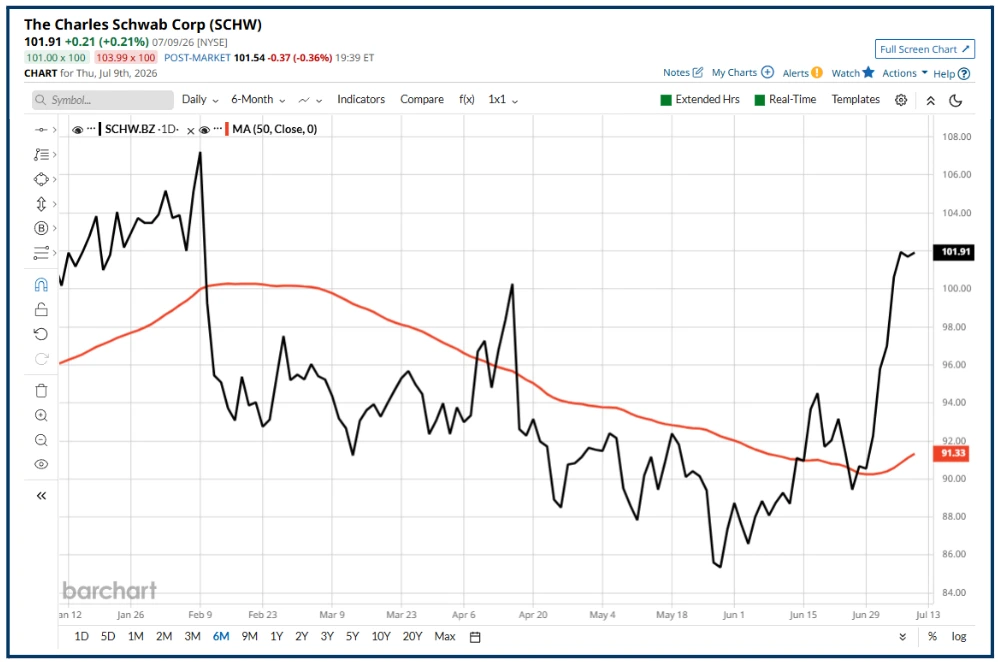Open more options dots for MA indicator

(x=218, y=129)
